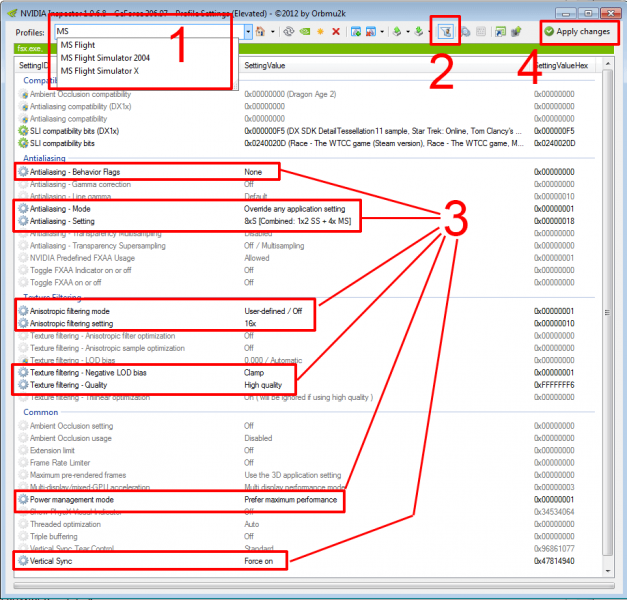Click the gear icon beside Negative LOD bias
Viewport: 627px width, 600px height.
coord(23,372)
